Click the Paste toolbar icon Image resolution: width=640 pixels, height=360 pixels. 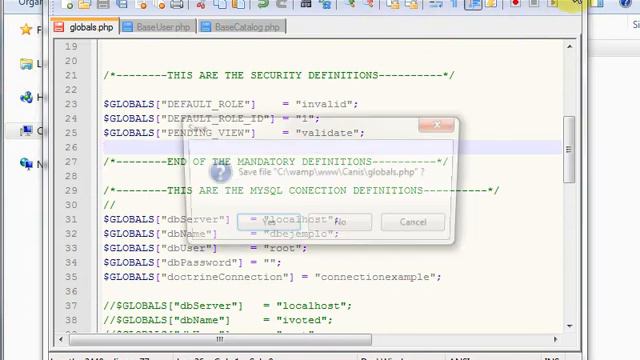click(x=239, y=4)
